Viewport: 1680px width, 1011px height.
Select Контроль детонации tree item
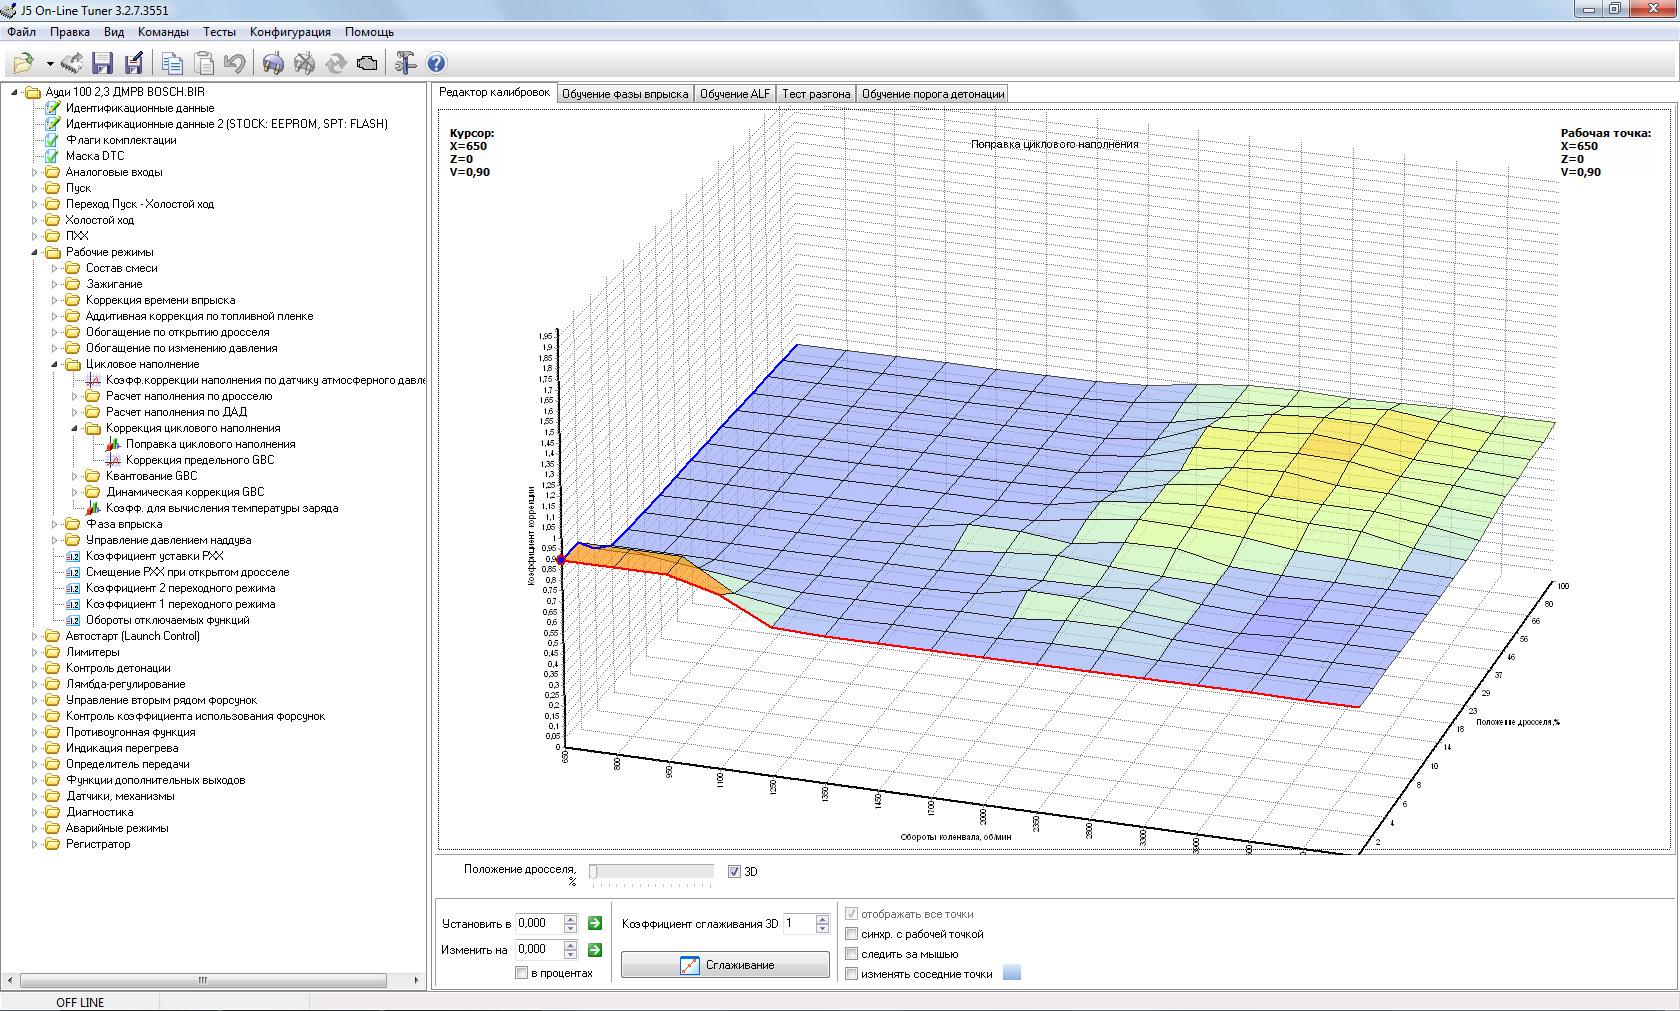tap(118, 668)
